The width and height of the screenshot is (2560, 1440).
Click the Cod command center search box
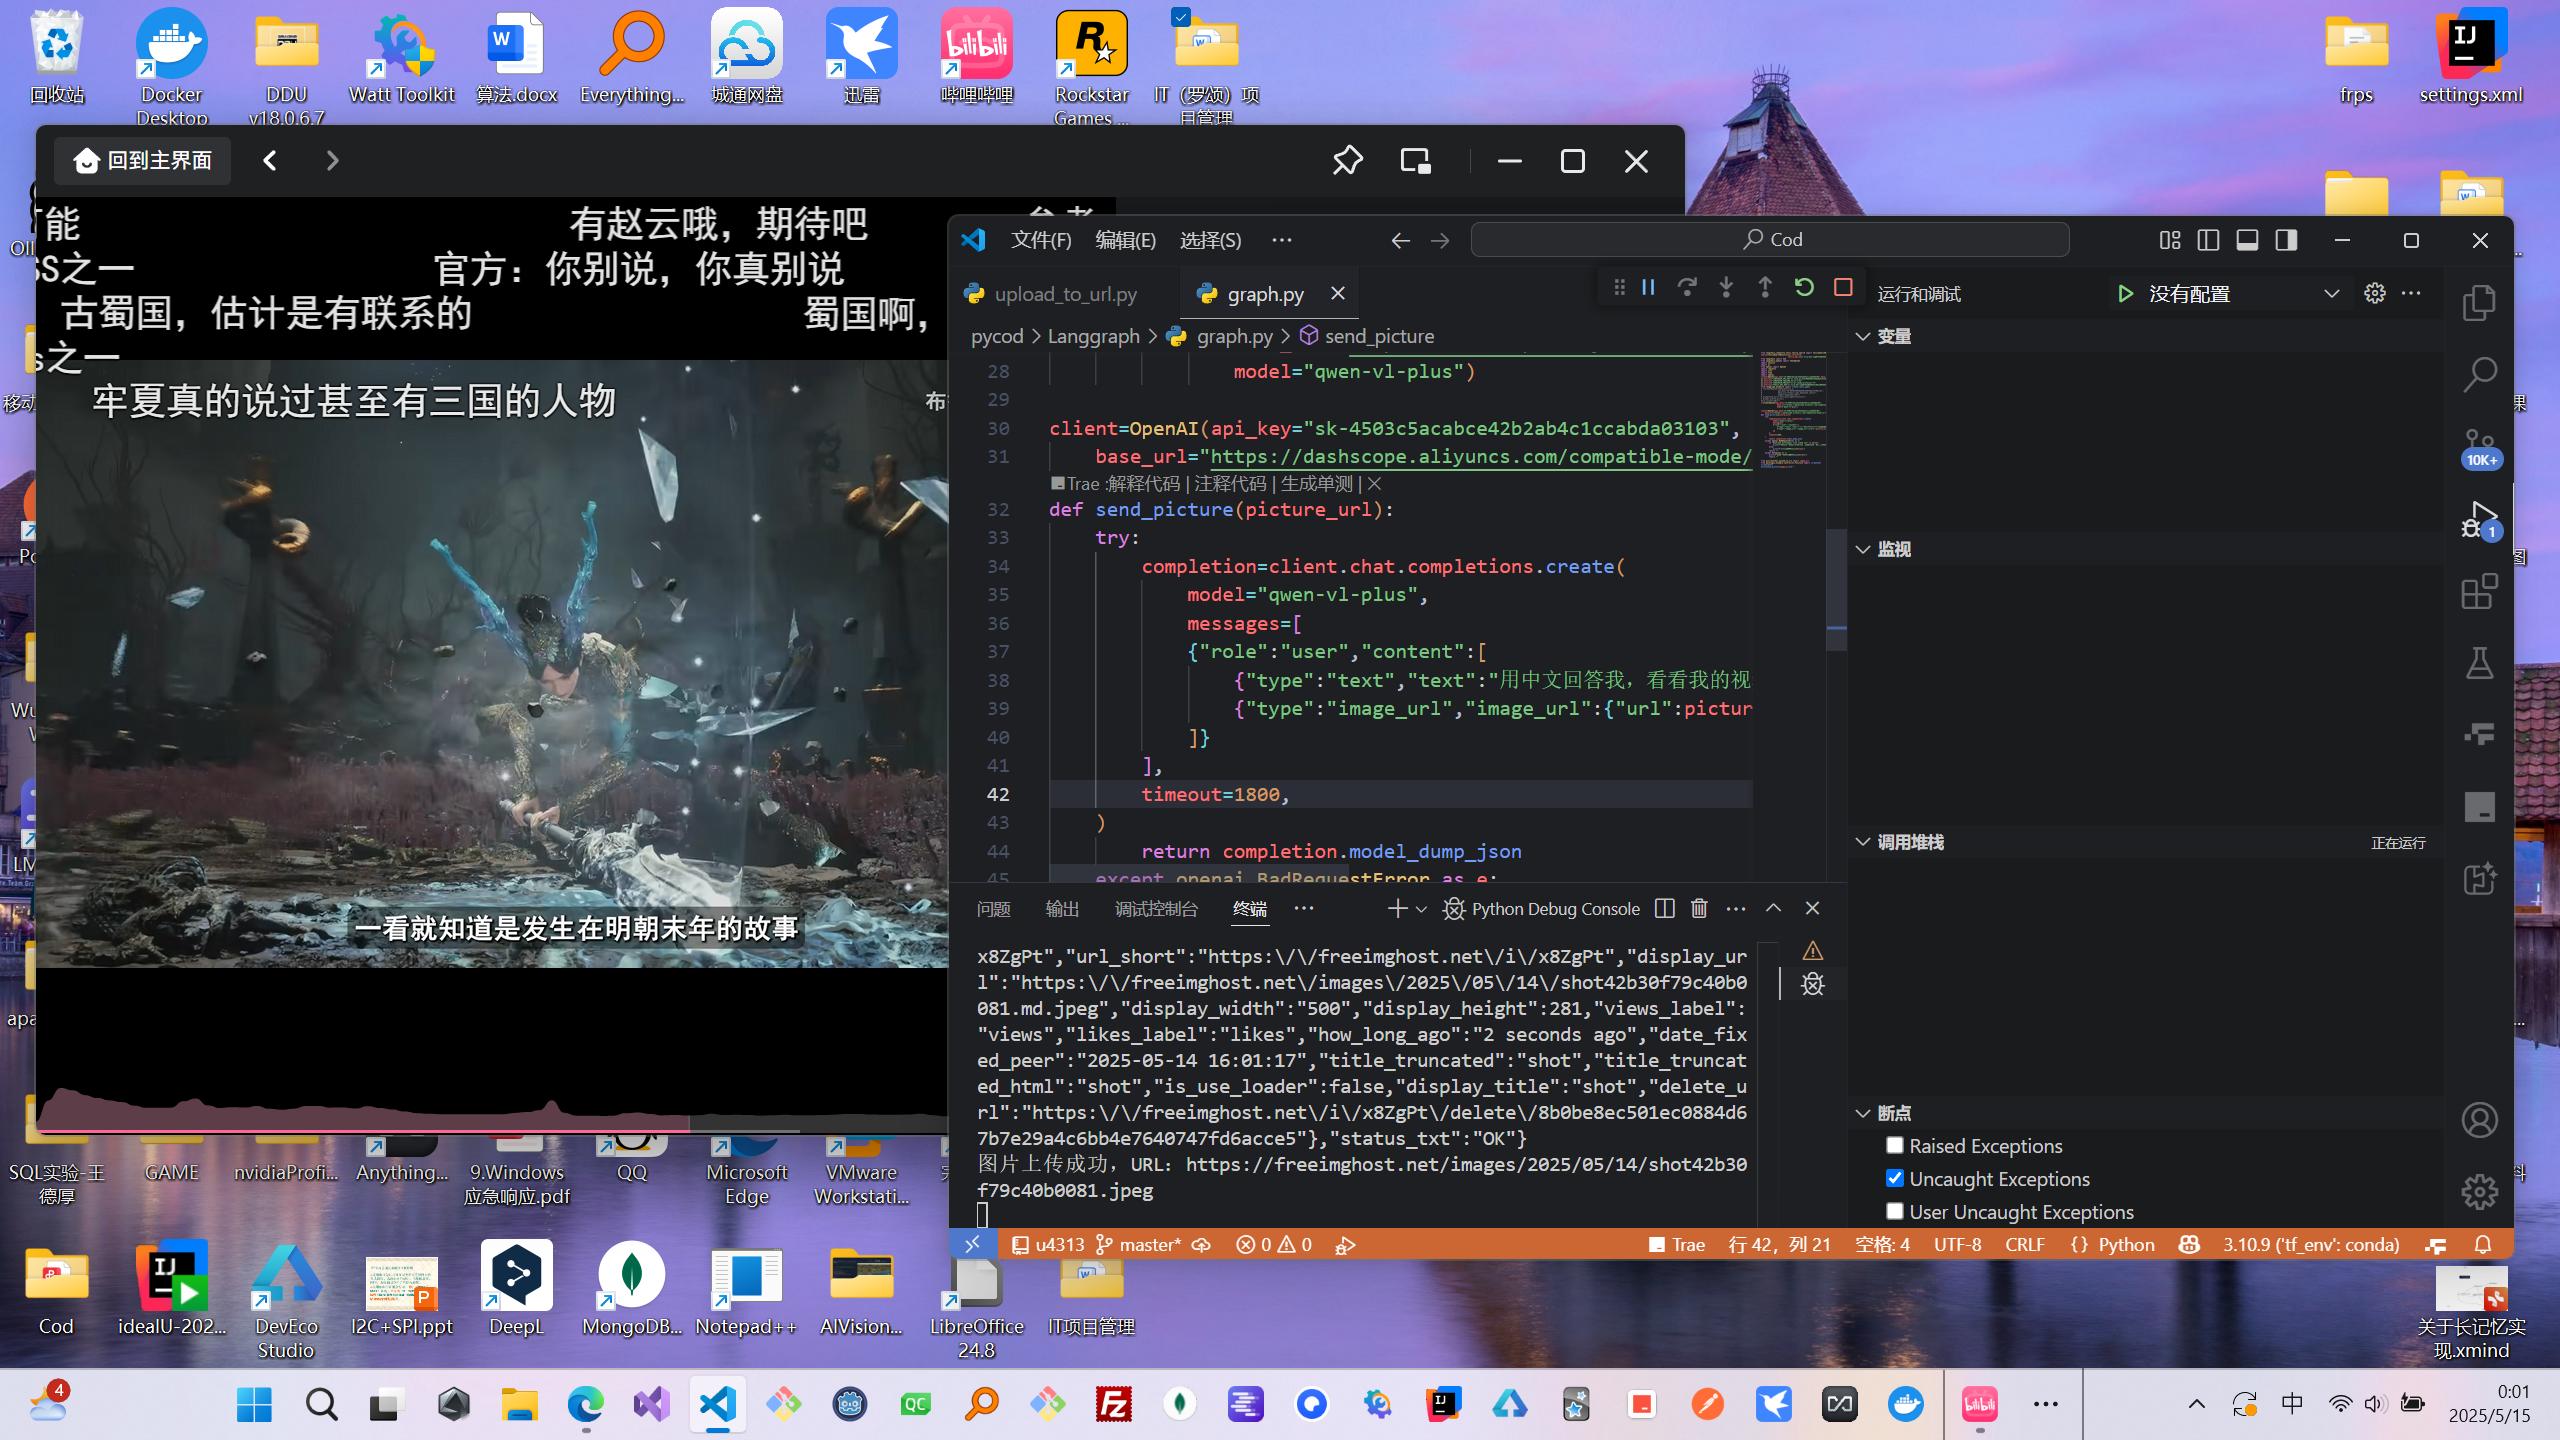[x=1770, y=239]
